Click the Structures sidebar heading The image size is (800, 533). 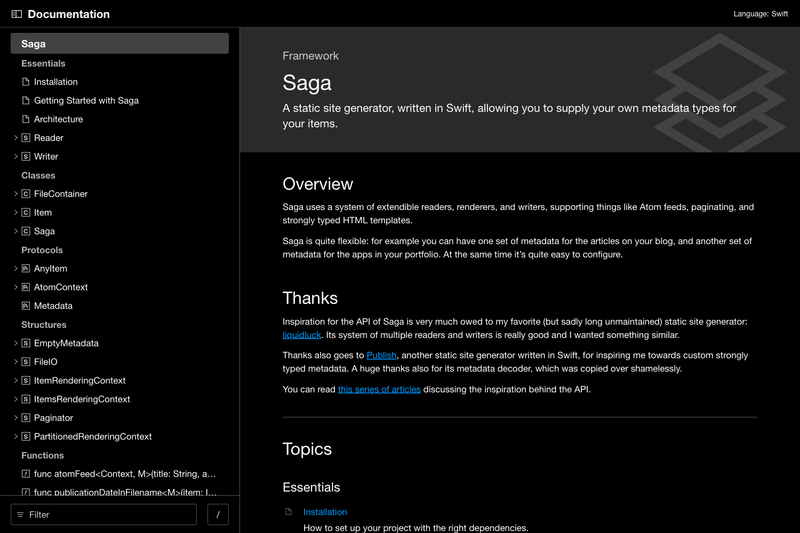44,324
